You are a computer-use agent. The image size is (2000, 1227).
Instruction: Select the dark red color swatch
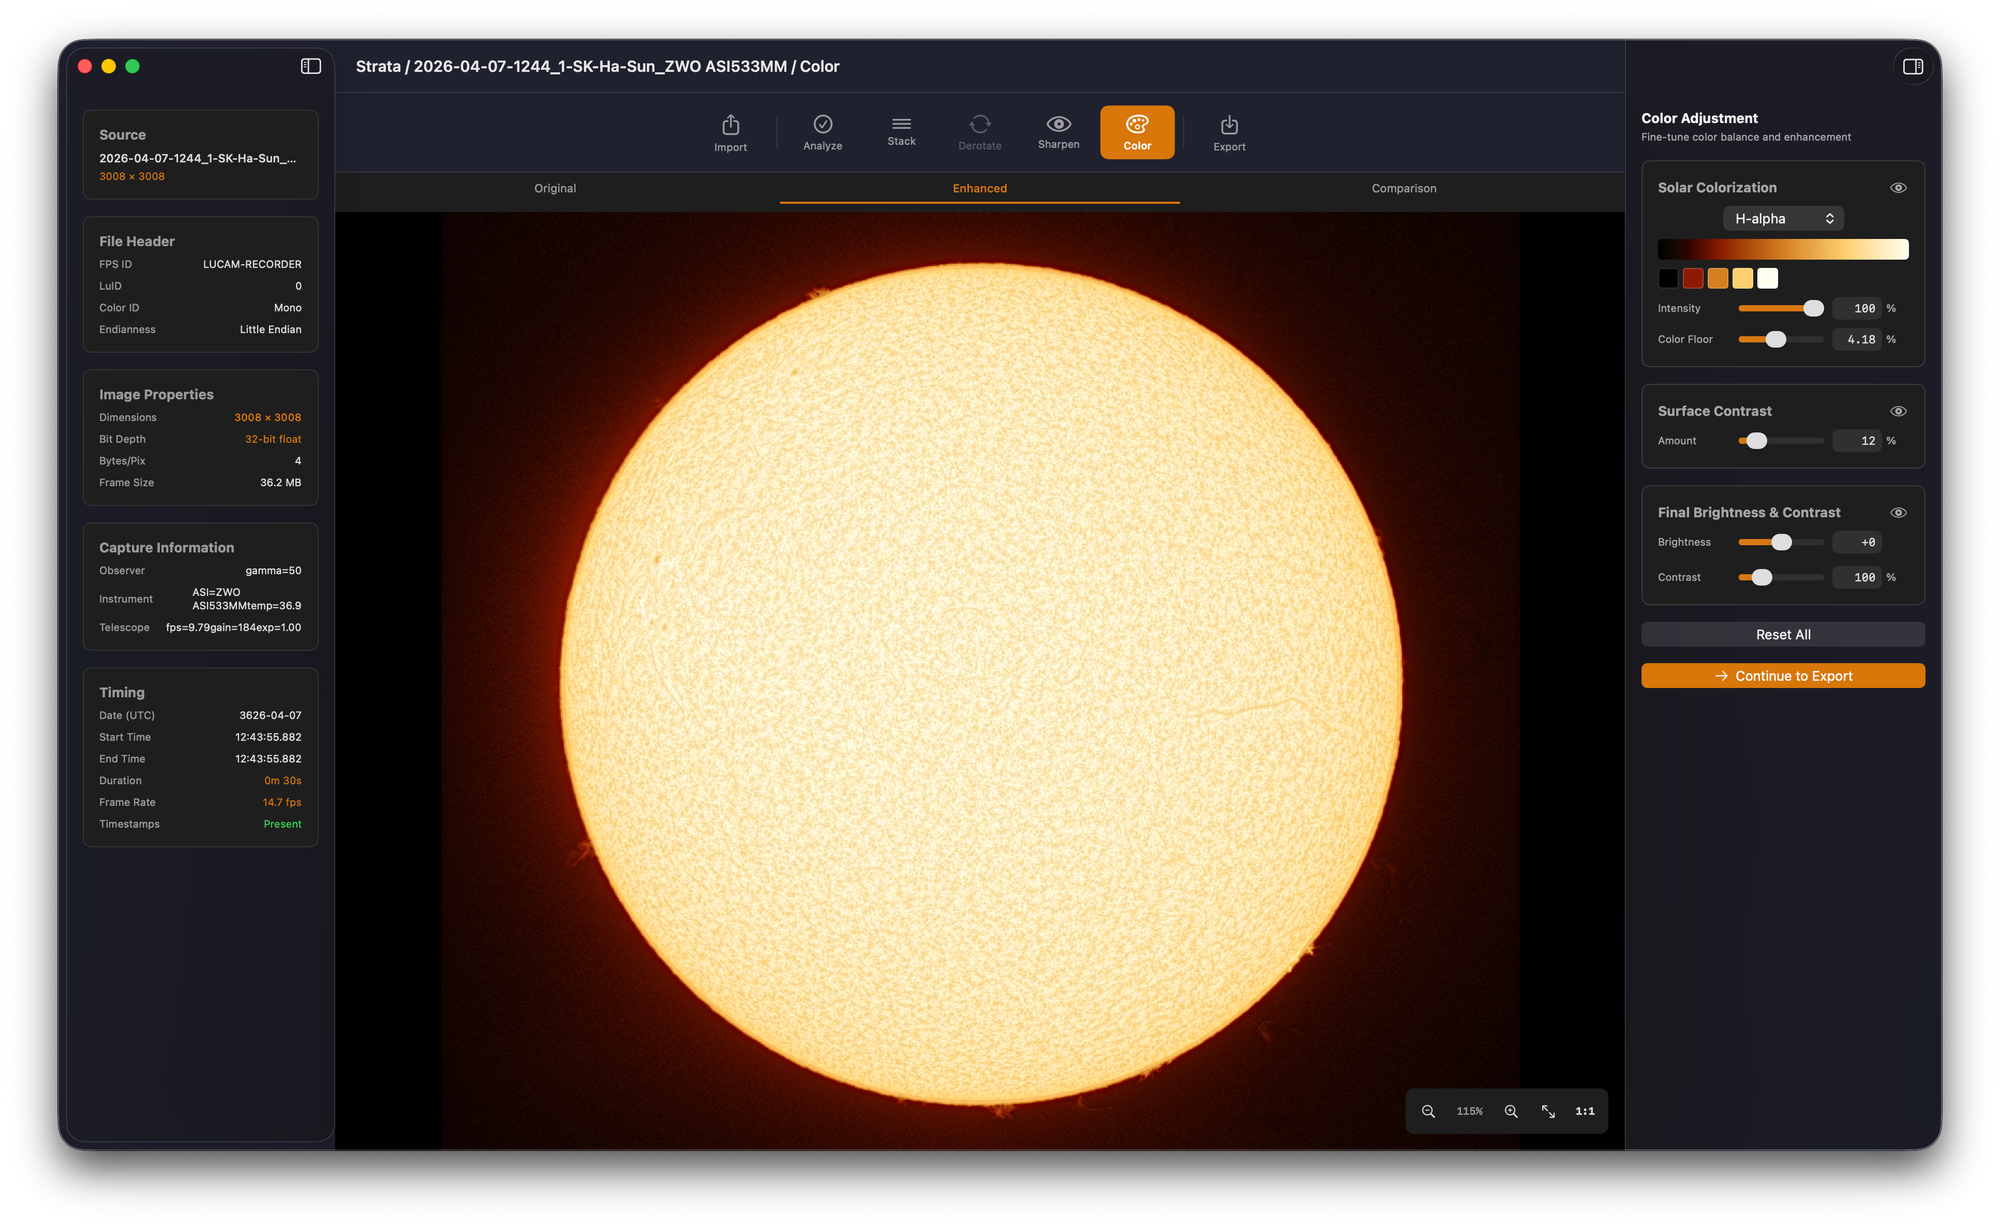(x=1692, y=279)
